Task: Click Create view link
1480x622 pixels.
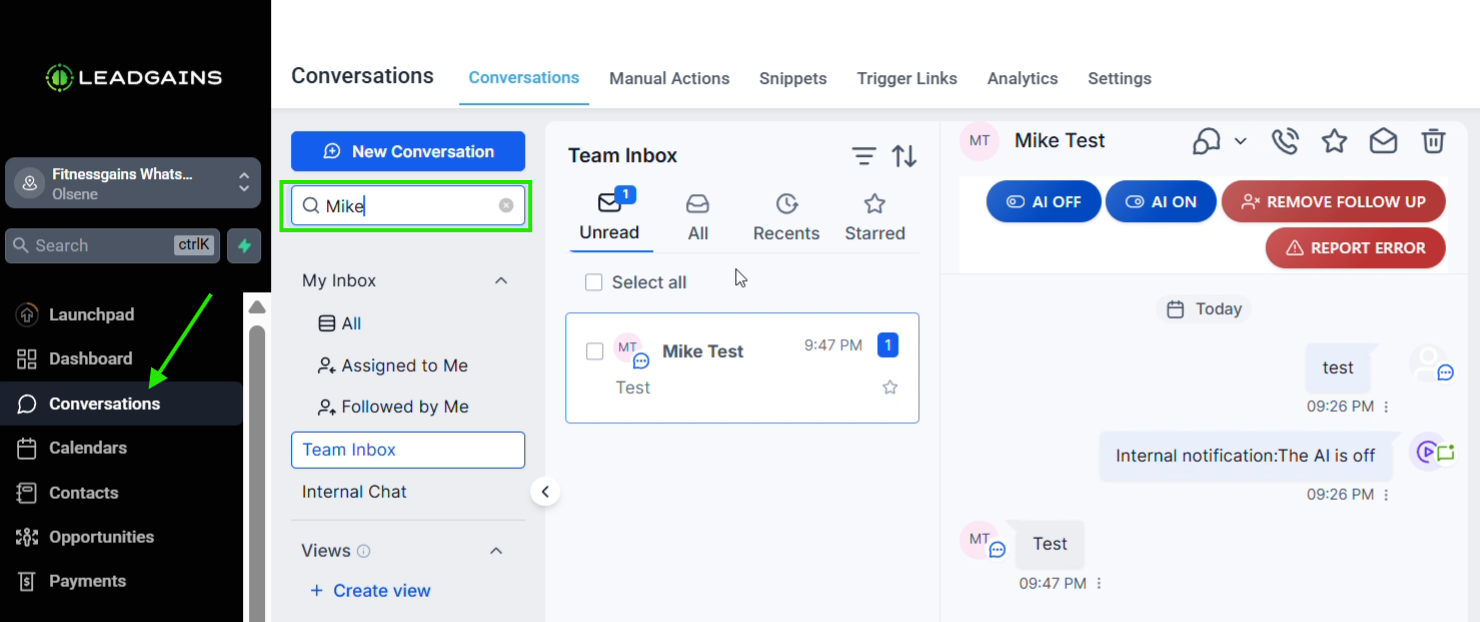Action: coord(371,591)
